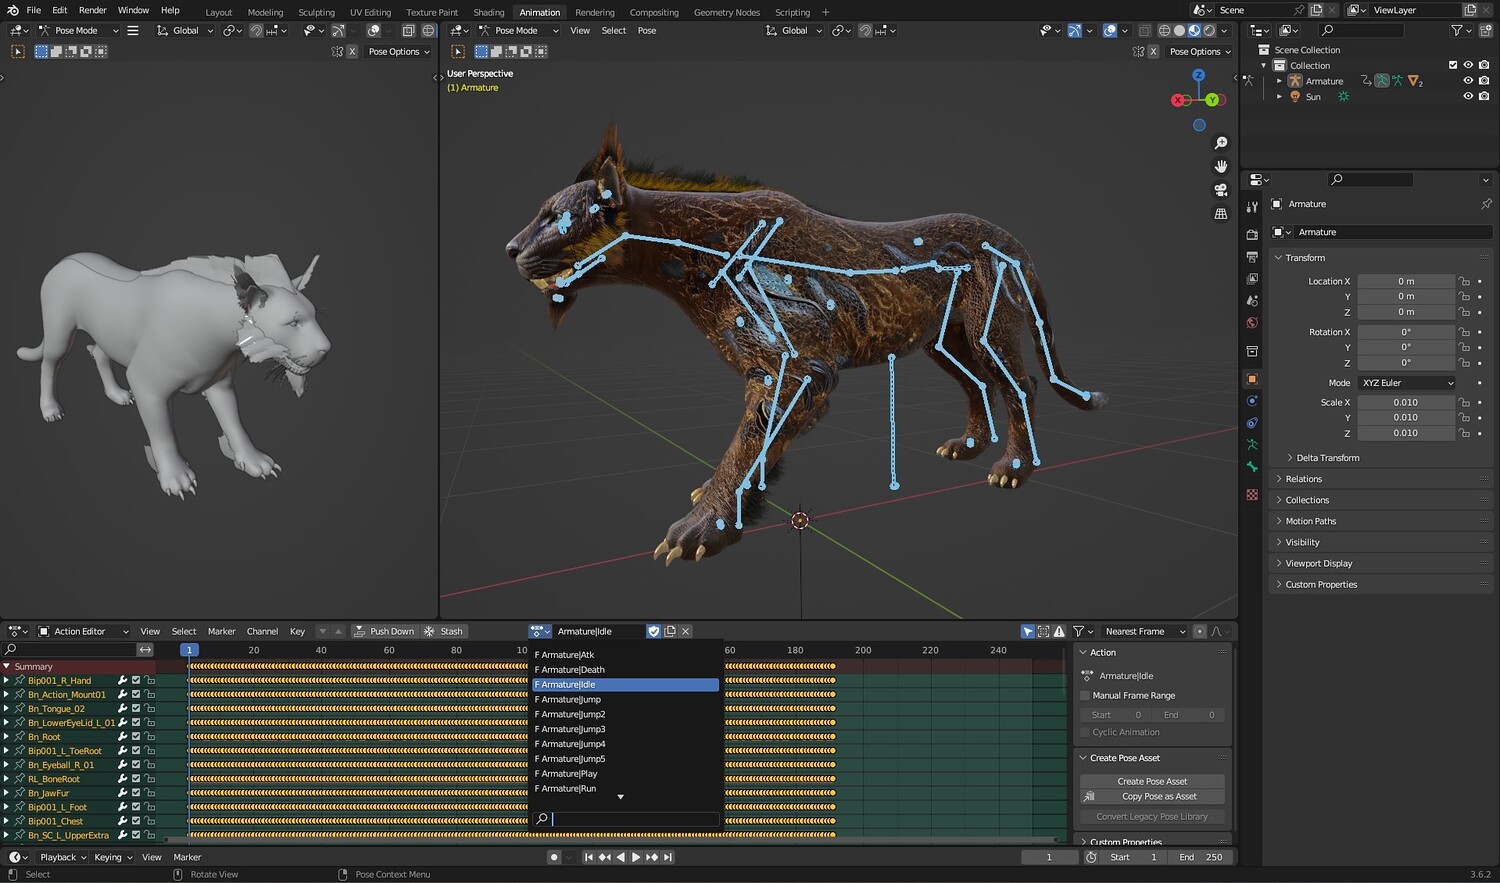The height and width of the screenshot is (883, 1500).
Task: Click the new action duplicate icon
Action: (x=670, y=631)
